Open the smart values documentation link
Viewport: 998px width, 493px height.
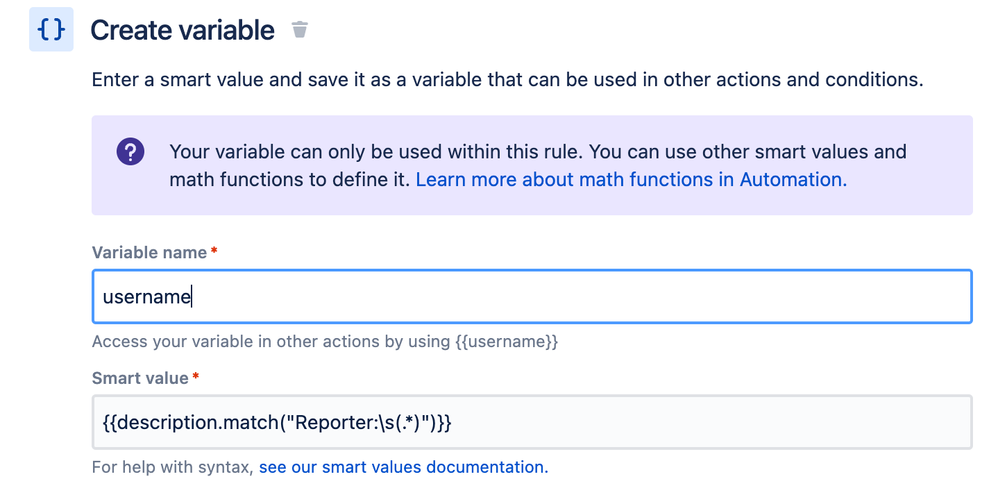[x=403, y=467]
